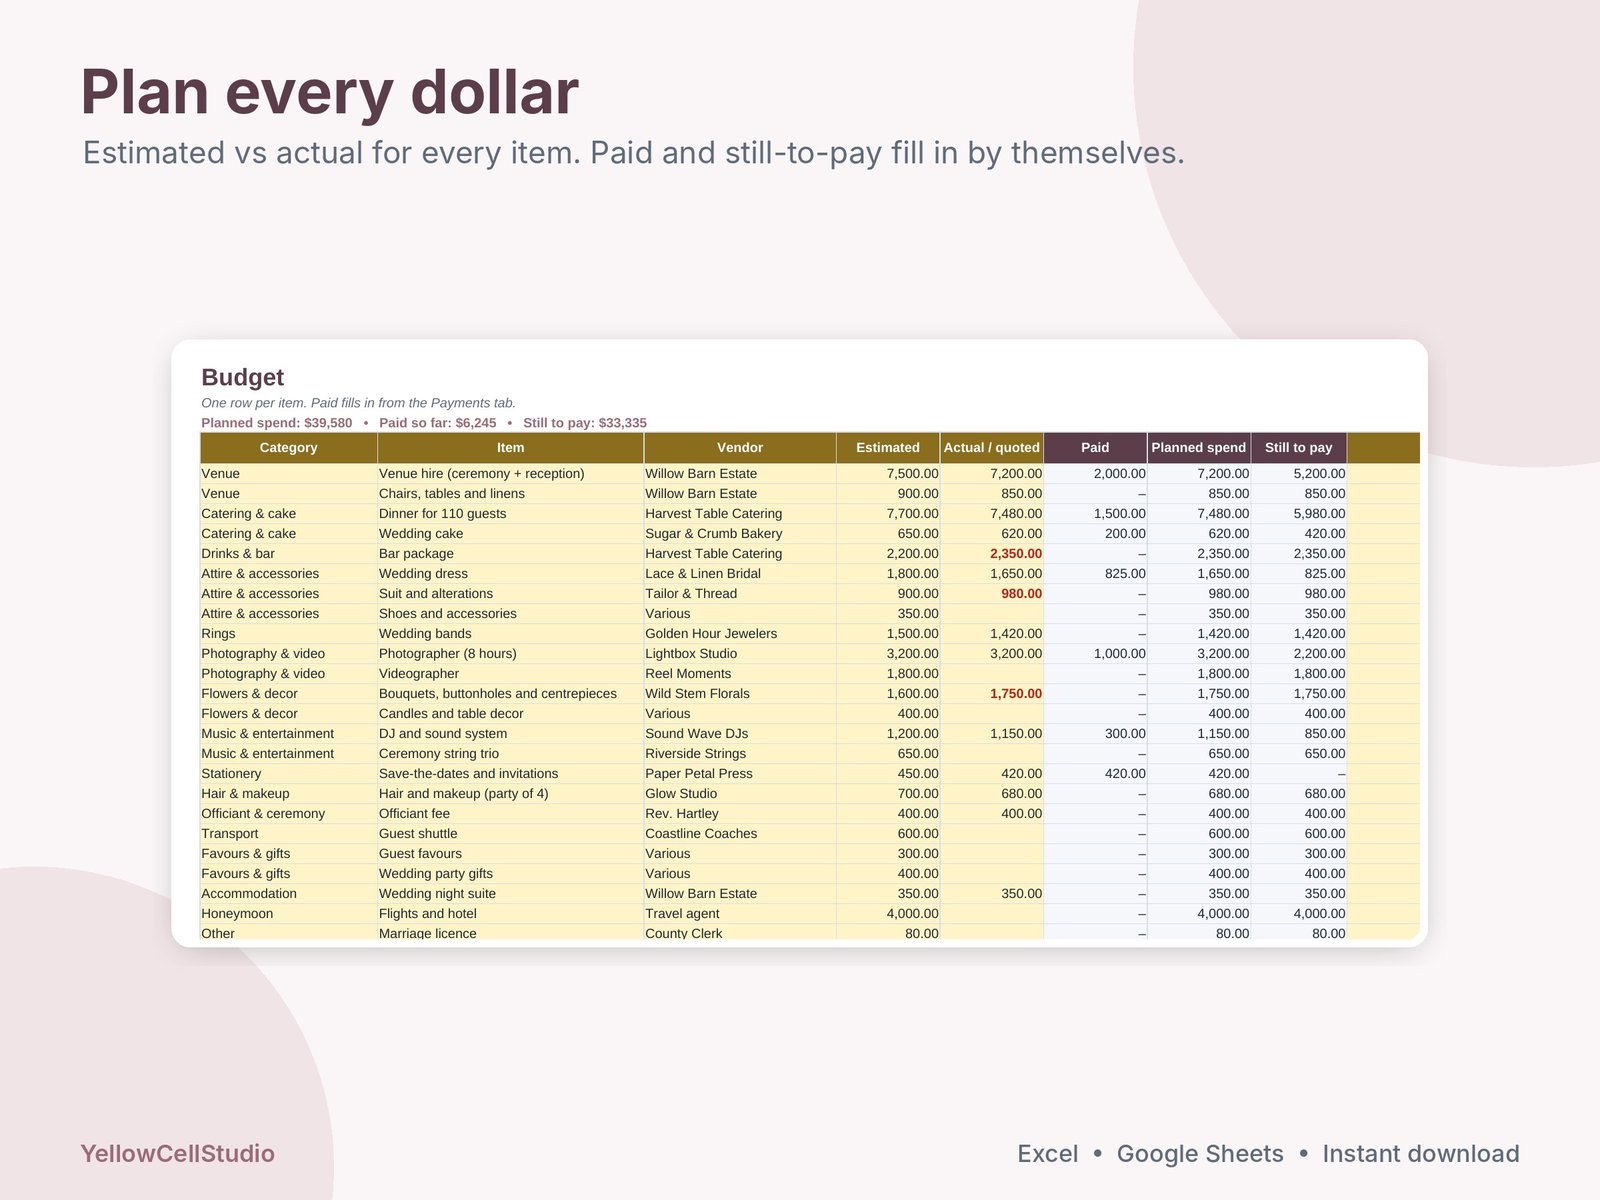The image size is (1600, 1200).
Task: Select the Category column header
Action: 288,448
